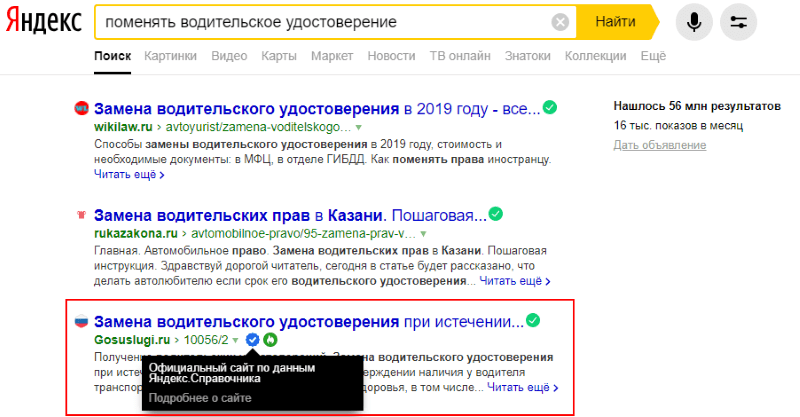Open the Ещё menu in search tabs
The width and height of the screenshot is (800, 417).
[x=653, y=56]
